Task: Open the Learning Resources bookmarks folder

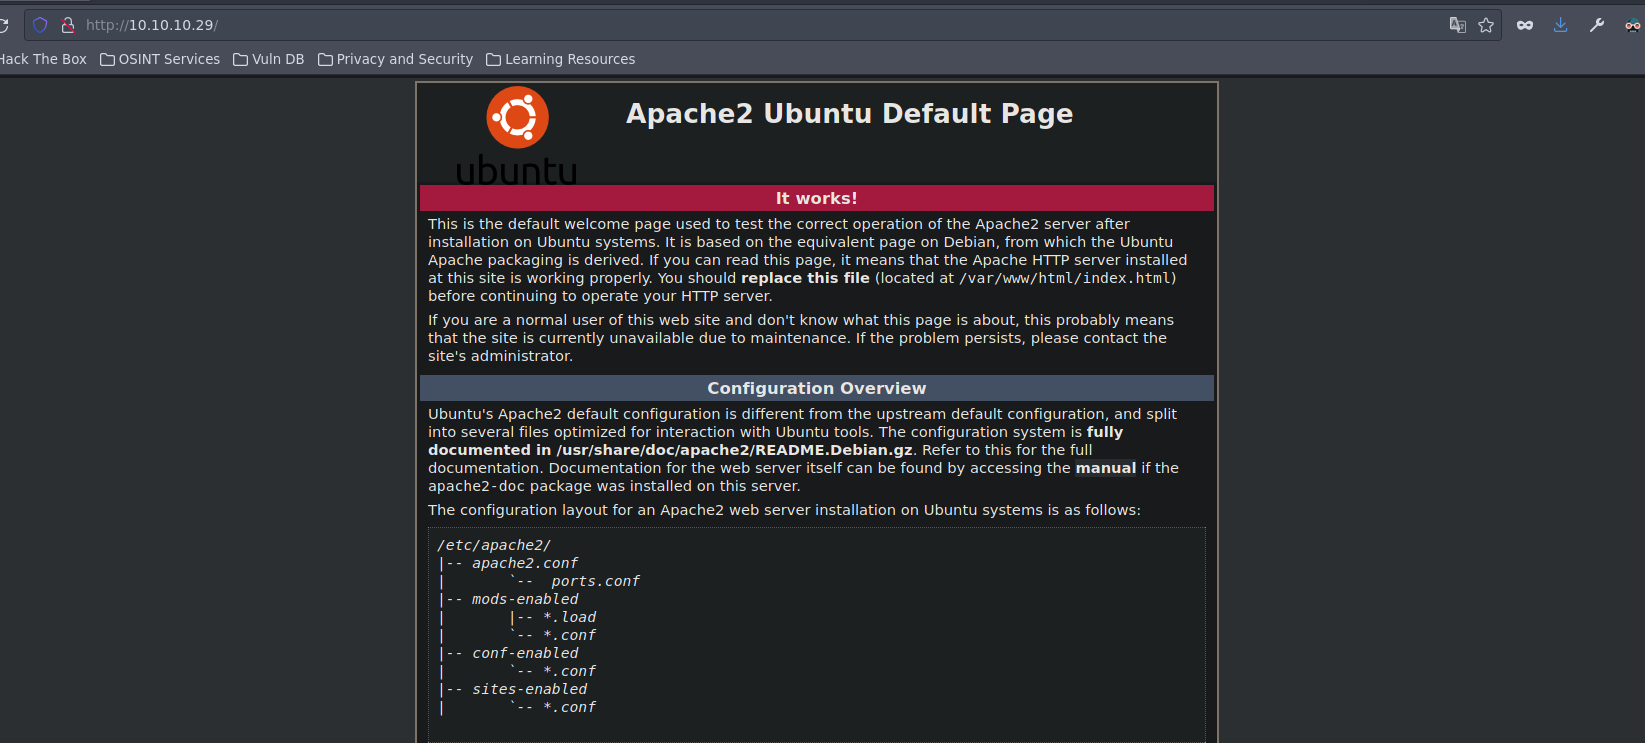Action: coord(561,59)
